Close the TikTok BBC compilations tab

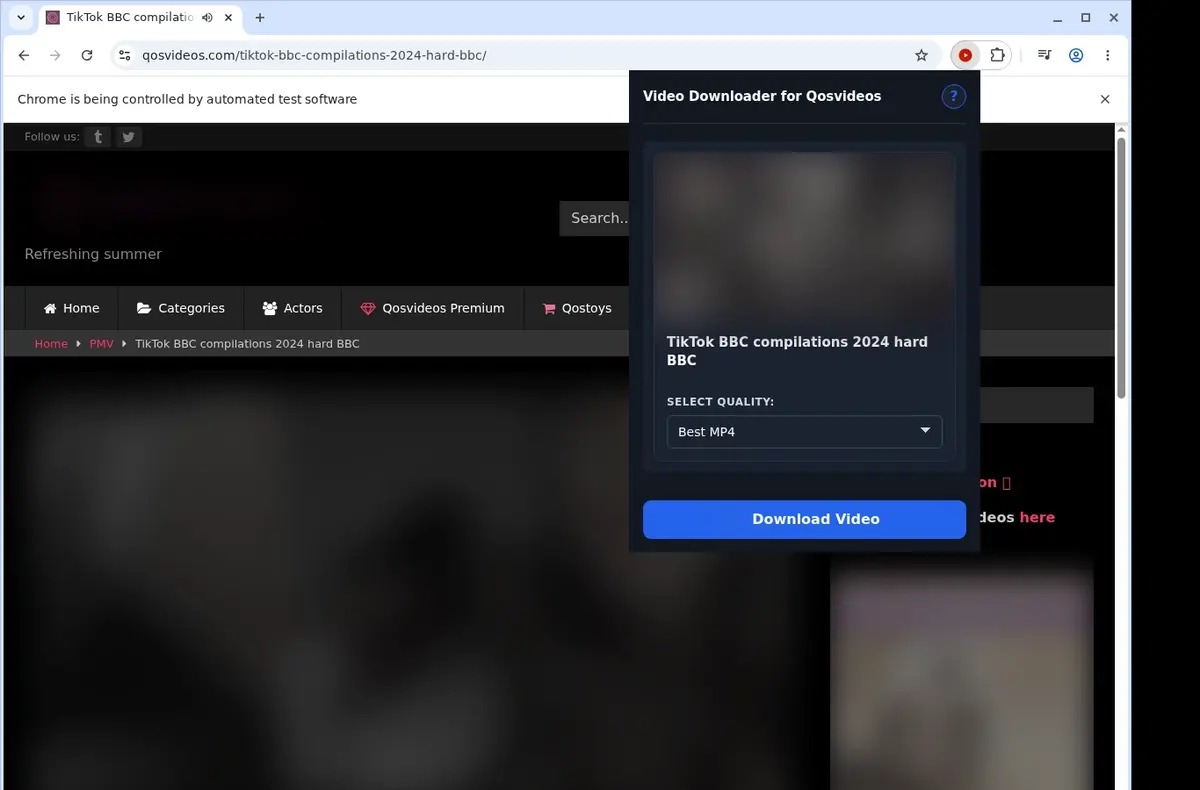(x=226, y=18)
